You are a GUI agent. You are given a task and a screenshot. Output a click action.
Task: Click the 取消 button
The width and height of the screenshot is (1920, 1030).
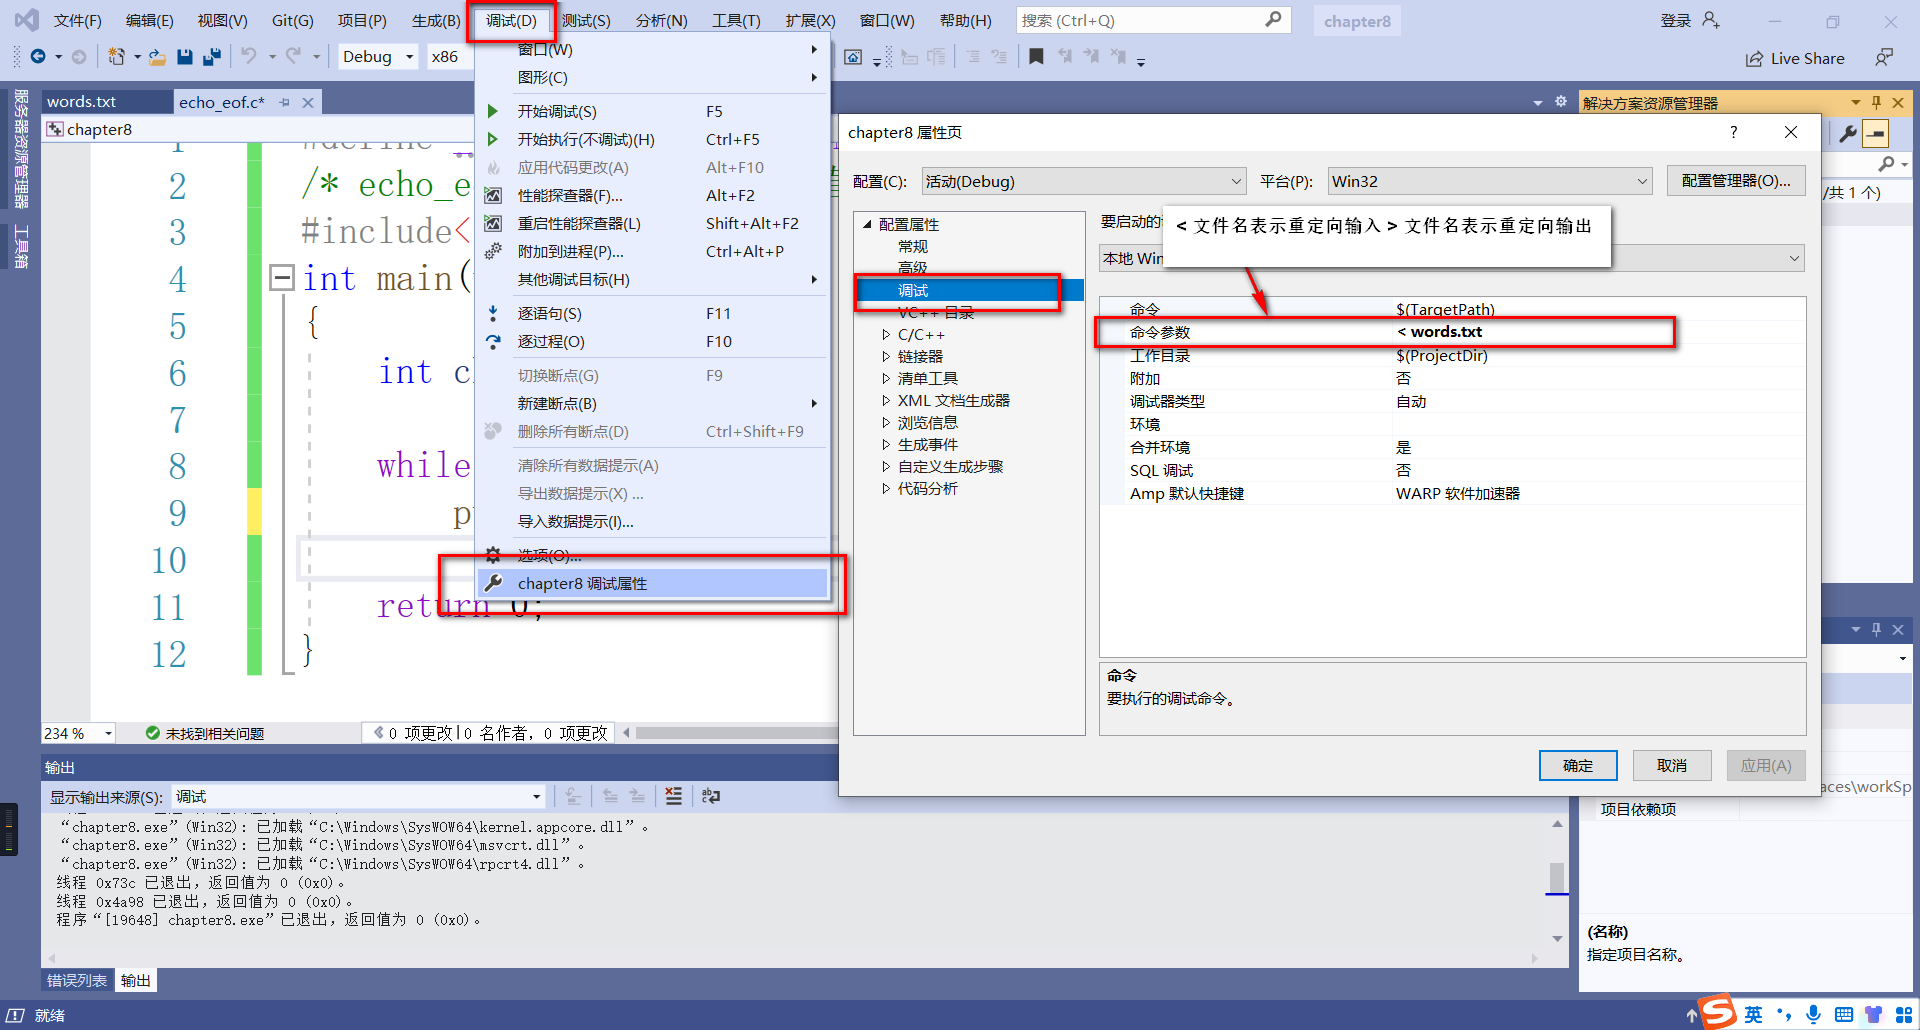(1672, 766)
